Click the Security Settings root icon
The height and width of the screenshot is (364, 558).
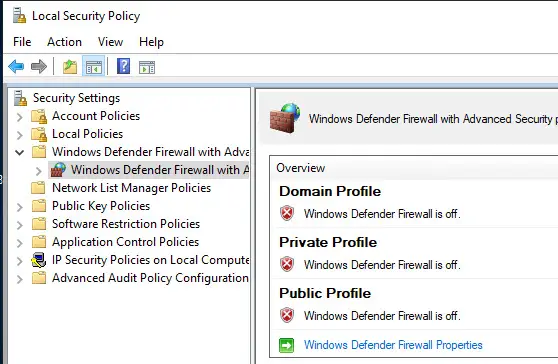20,98
